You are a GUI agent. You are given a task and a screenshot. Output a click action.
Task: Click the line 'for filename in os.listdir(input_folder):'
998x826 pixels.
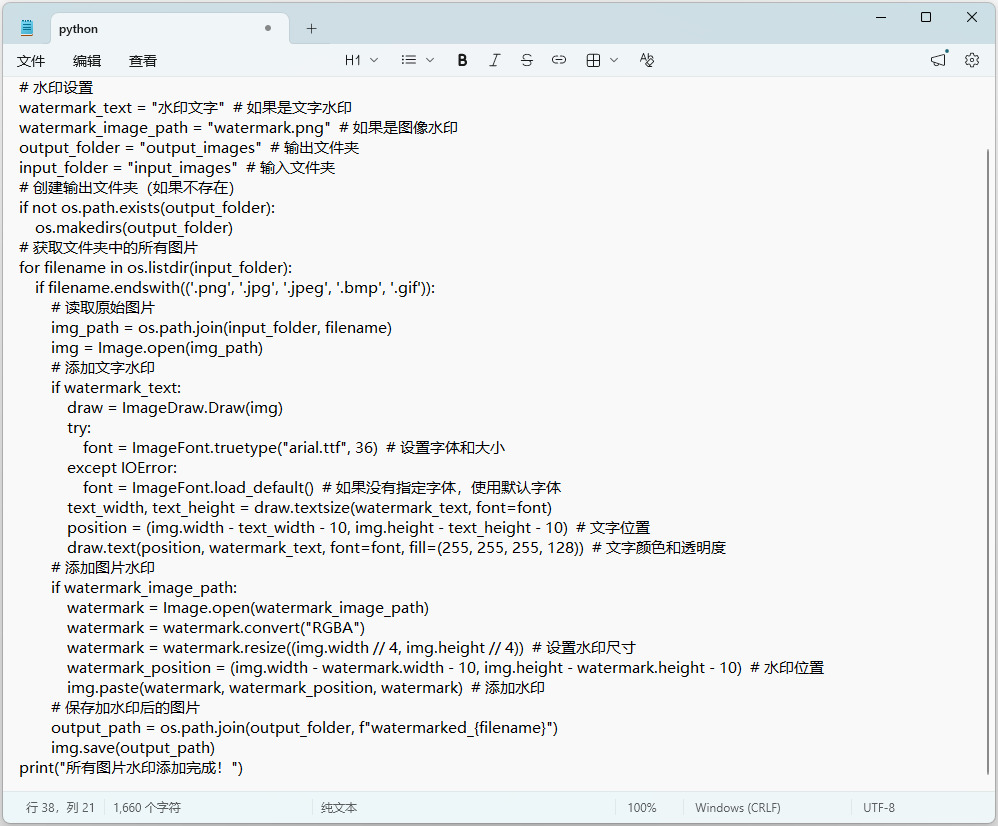[x=155, y=268]
